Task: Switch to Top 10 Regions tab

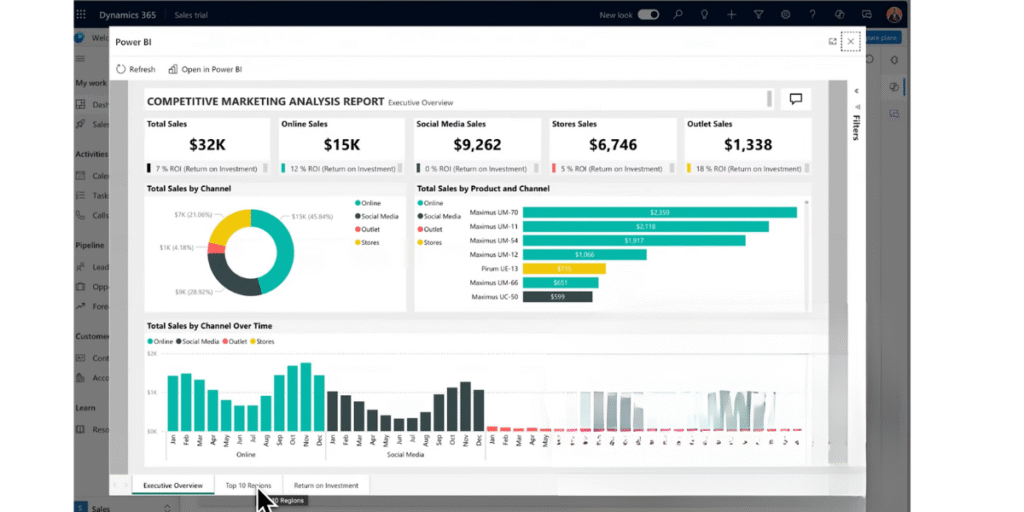Action: [248, 485]
